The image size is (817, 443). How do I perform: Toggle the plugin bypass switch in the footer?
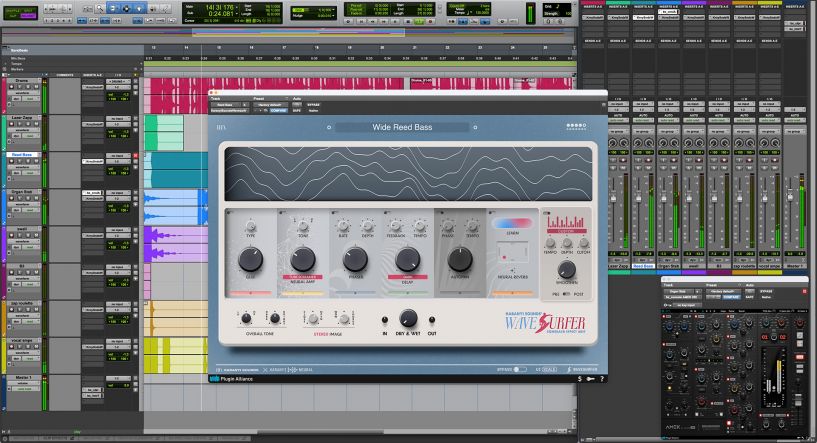pos(520,369)
